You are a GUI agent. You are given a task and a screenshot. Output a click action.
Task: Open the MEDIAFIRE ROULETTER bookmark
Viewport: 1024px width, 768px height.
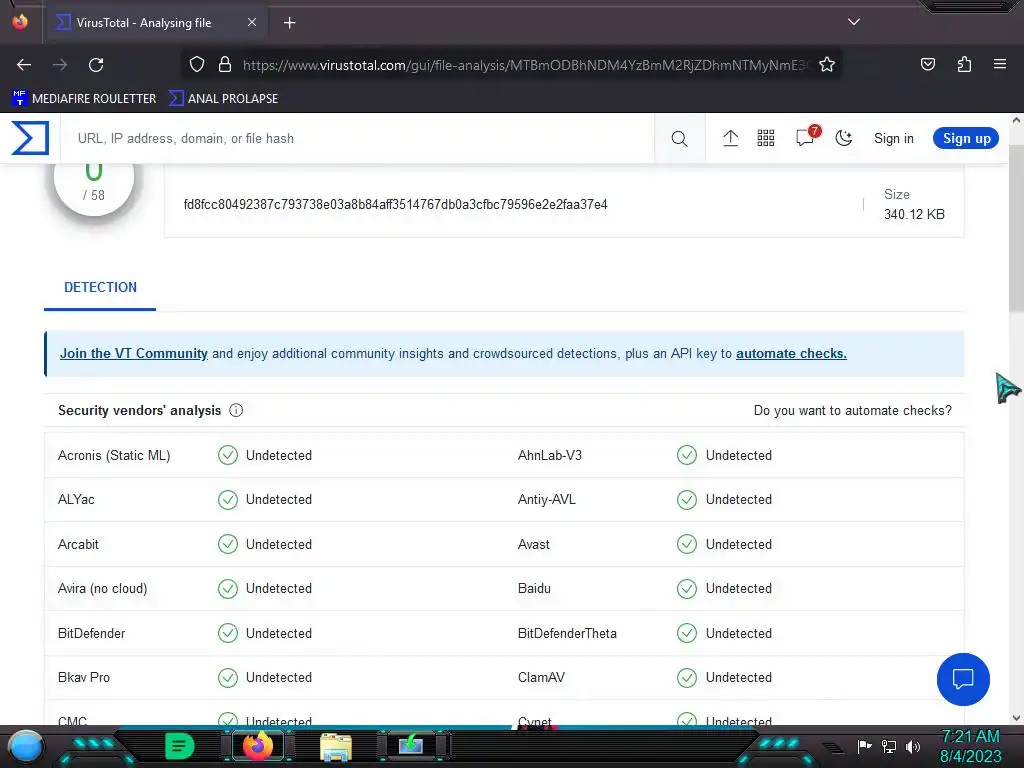(84, 99)
